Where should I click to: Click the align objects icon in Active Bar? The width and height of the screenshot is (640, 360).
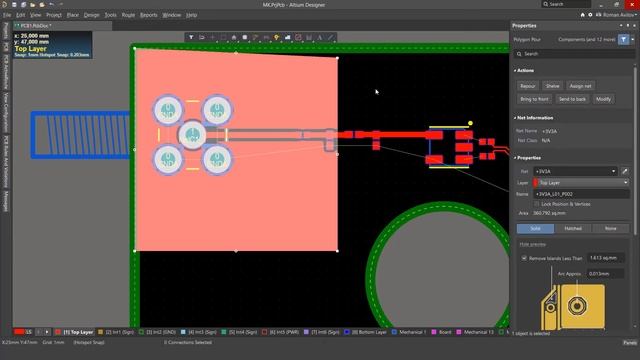[x=234, y=37]
